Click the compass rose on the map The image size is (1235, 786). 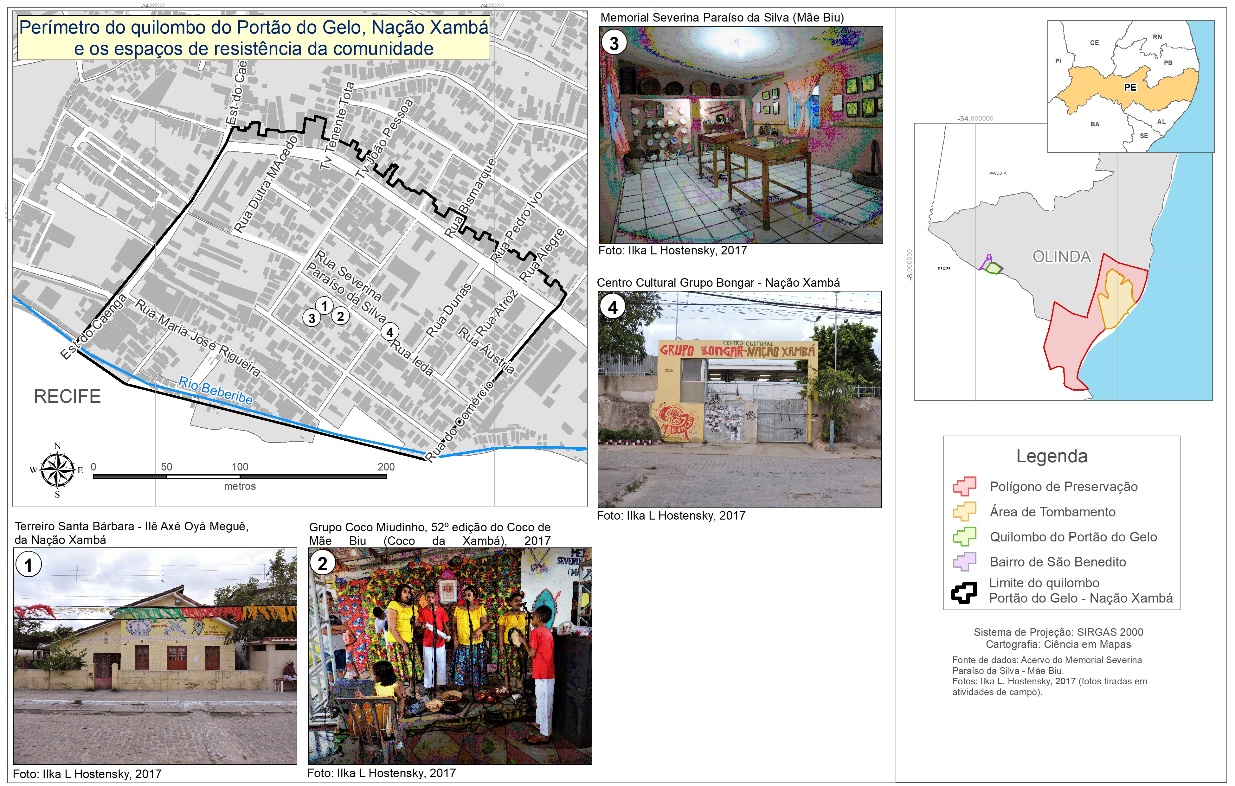pyautogui.click(x=59, y=469)
